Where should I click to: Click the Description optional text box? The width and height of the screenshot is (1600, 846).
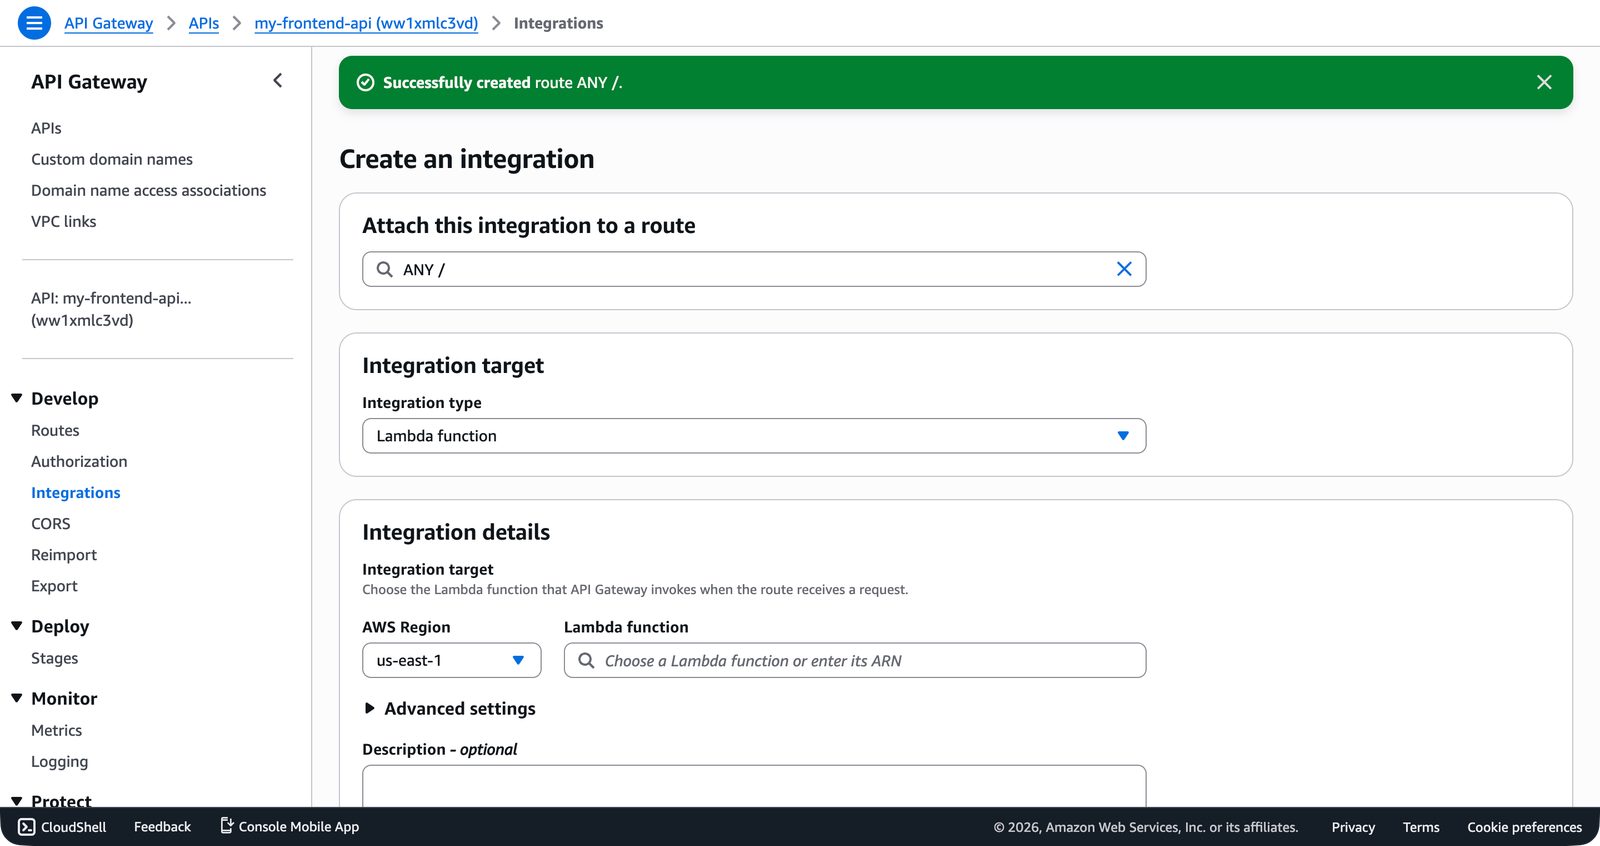[754, 786]
